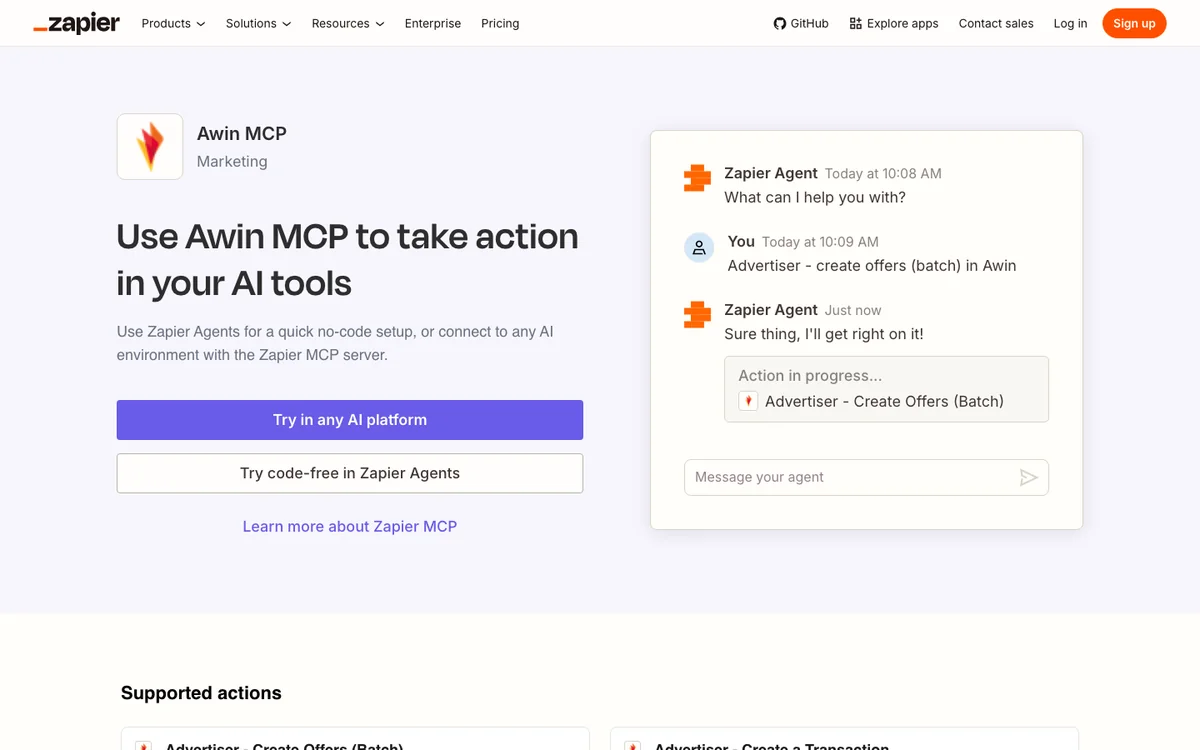Open the GitHub link in header

click(x=801, y=23)
